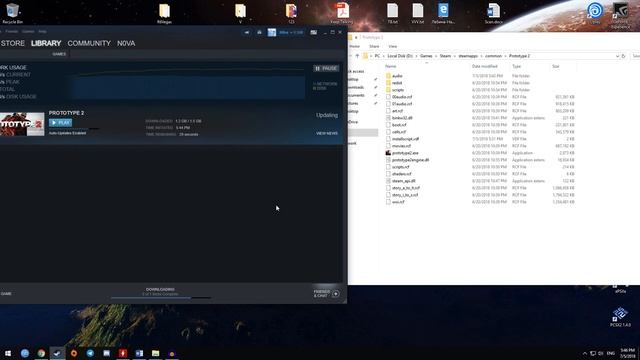Click the Steam taskbar icon

click(57, 353)
